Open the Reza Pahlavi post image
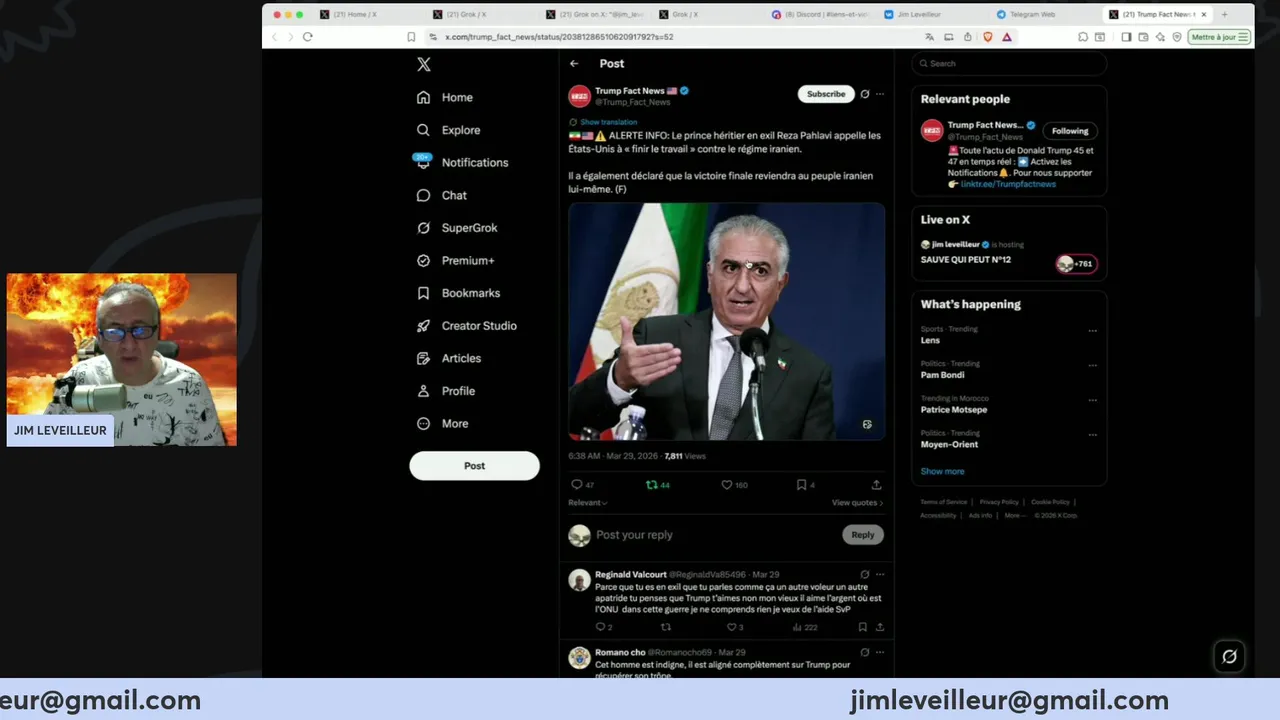 (x=727, y=322)
